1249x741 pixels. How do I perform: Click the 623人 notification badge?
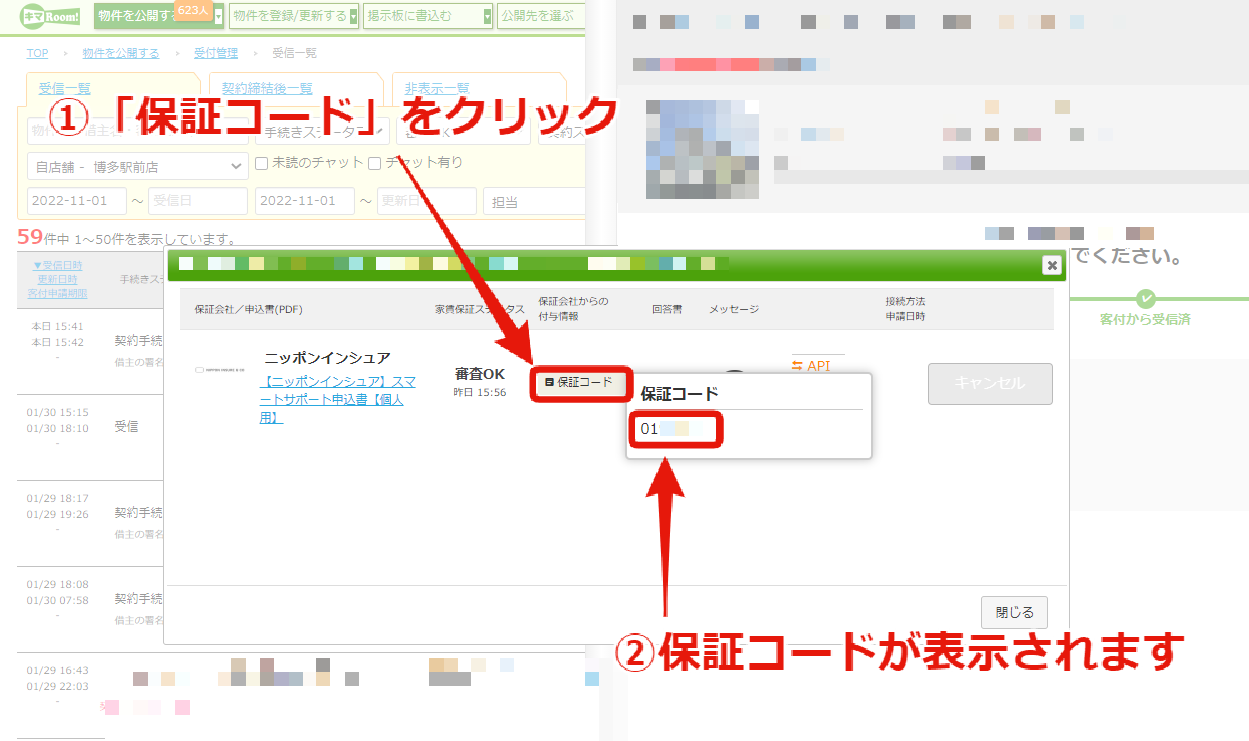click(x=190, y=10)
